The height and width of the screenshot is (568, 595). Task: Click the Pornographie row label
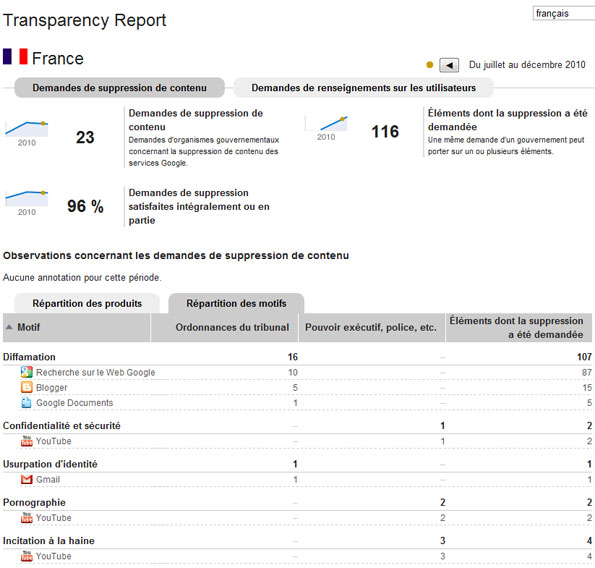[x=34, y=502]
